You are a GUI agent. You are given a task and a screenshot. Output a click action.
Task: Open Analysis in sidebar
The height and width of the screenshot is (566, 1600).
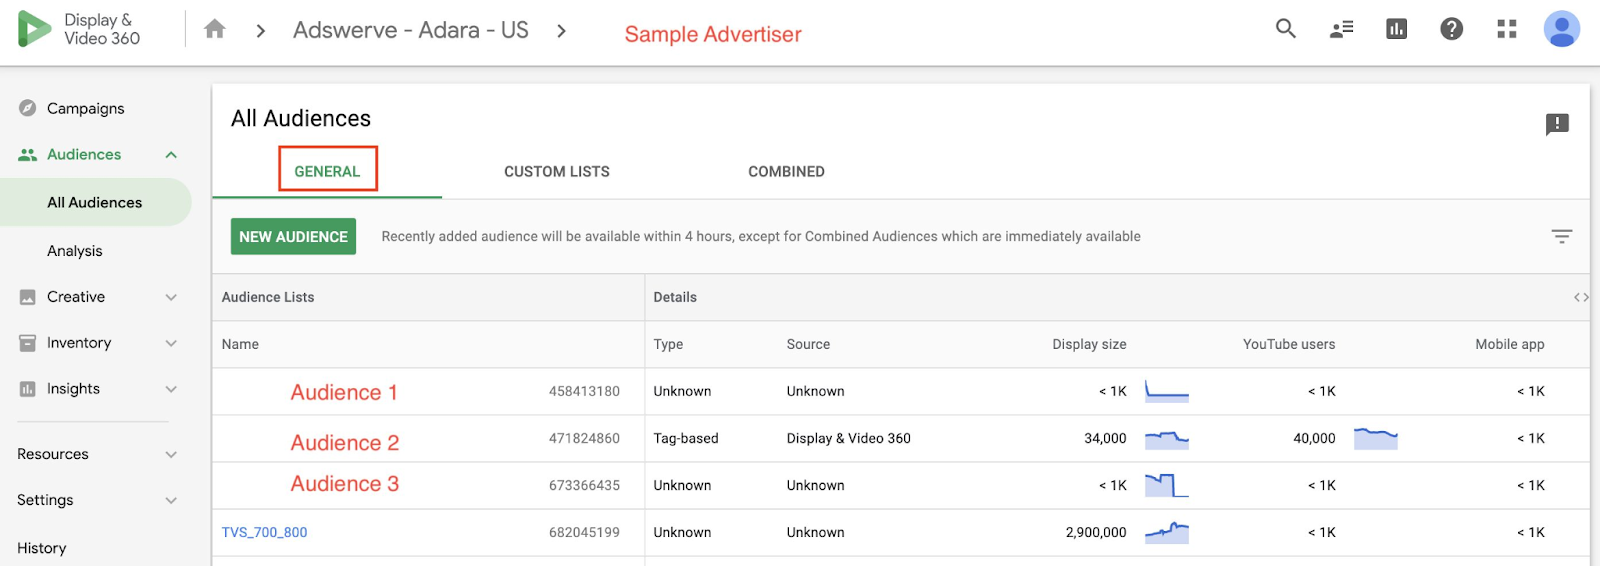[x=75, y=251]
